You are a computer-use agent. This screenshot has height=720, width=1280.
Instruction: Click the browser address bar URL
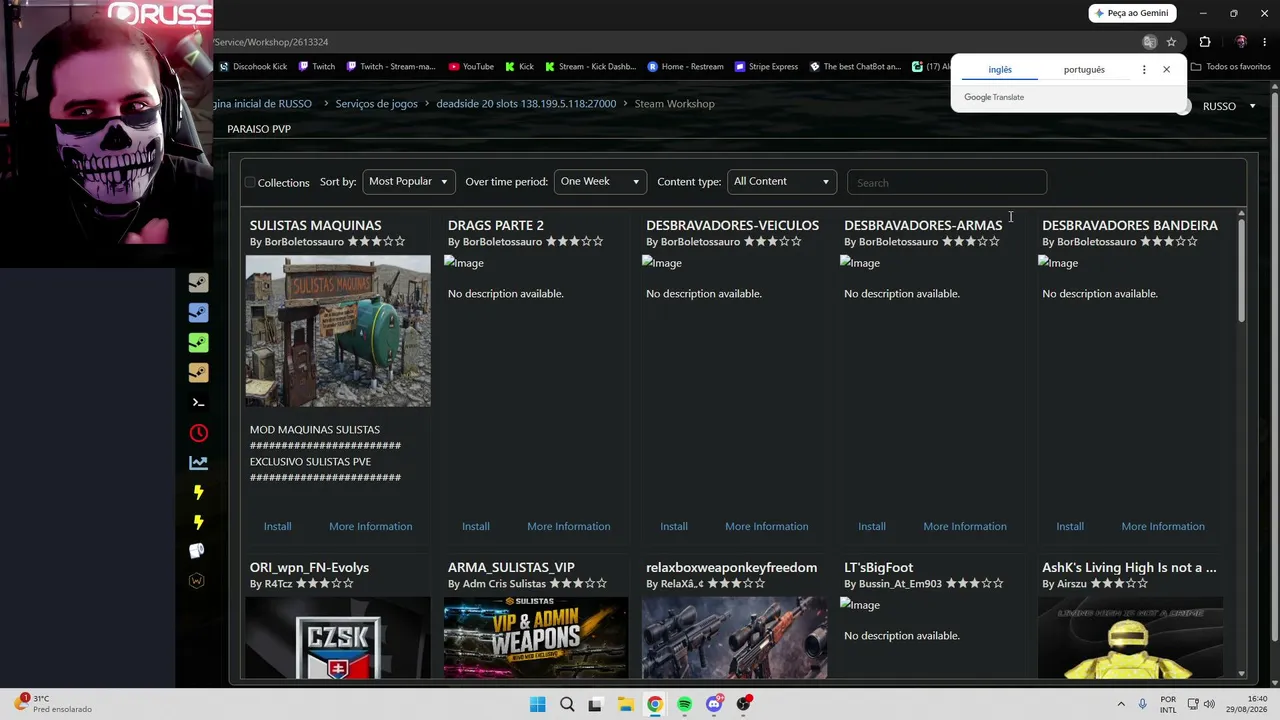pyautogui.click(x=271, y=42)
